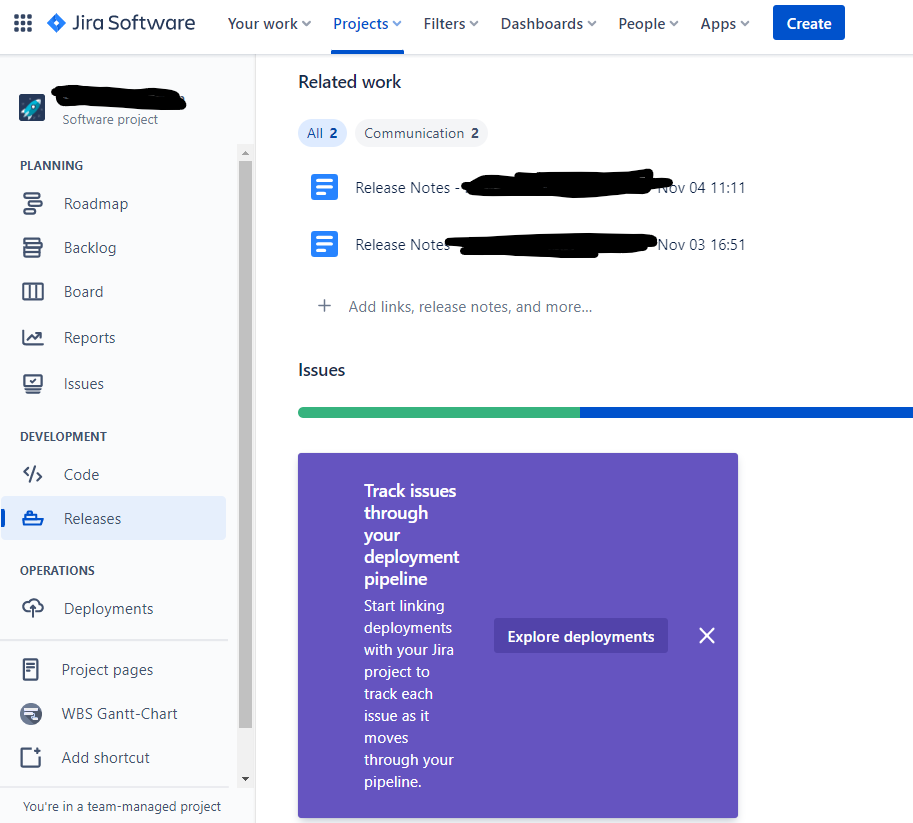913x823 pixels.
Task: Click the Related work heading
Action: [x=349, y=82]
